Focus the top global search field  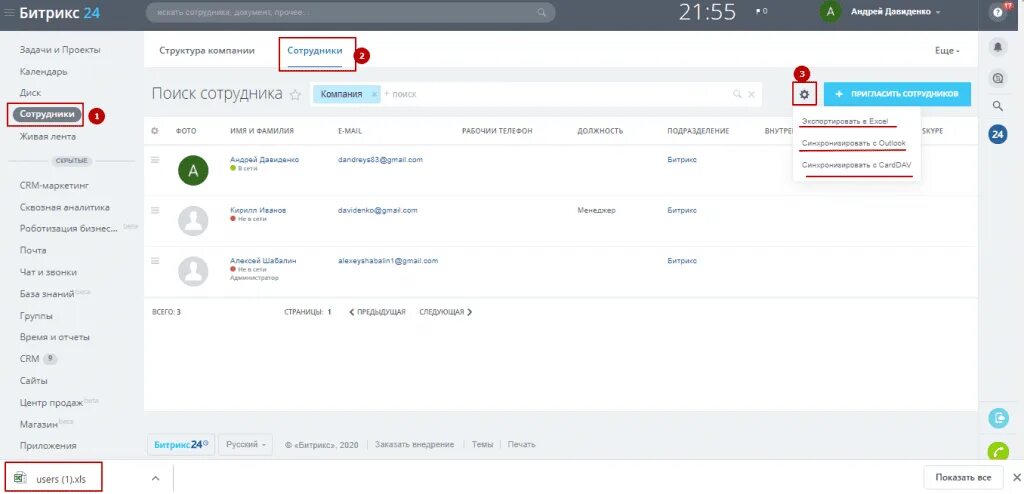[350, 12]
